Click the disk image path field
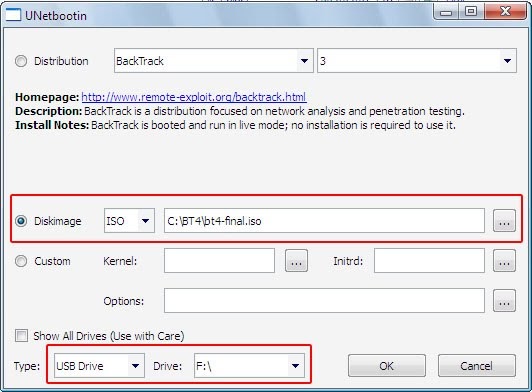The image size is (532, 392). tap(324, 221)
